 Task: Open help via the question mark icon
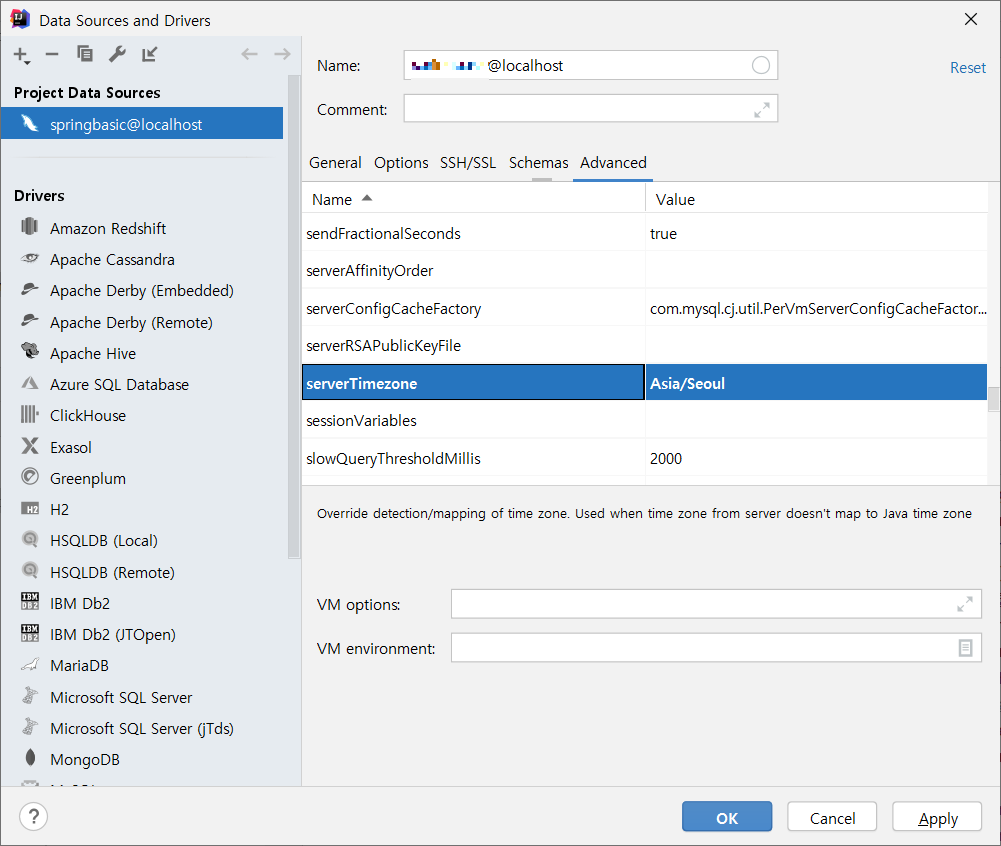coord(33,816)
